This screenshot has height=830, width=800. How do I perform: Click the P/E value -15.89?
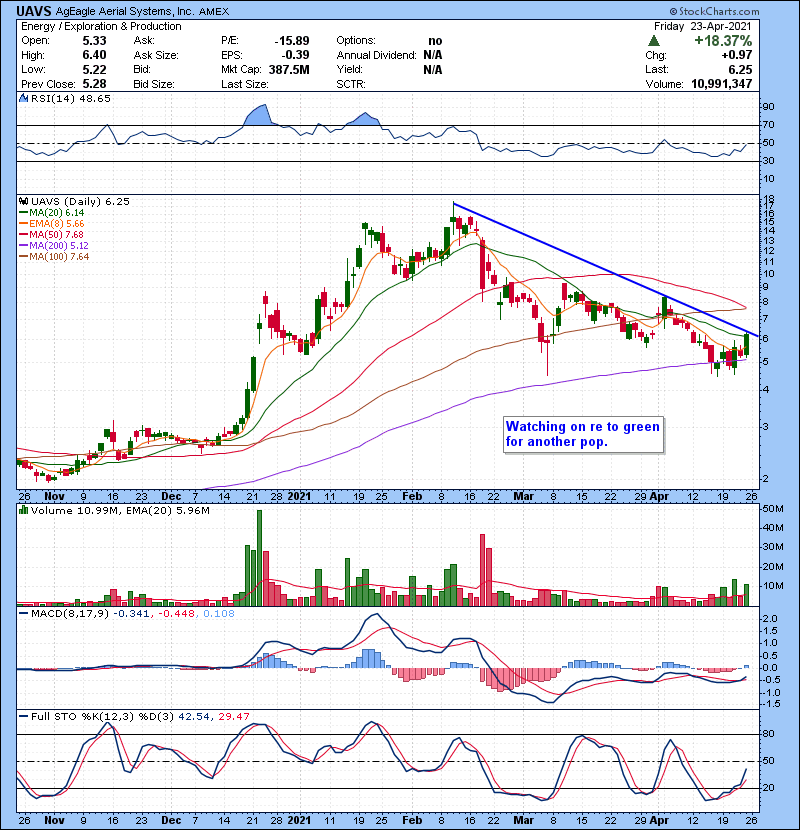click(x=292, y=41)
